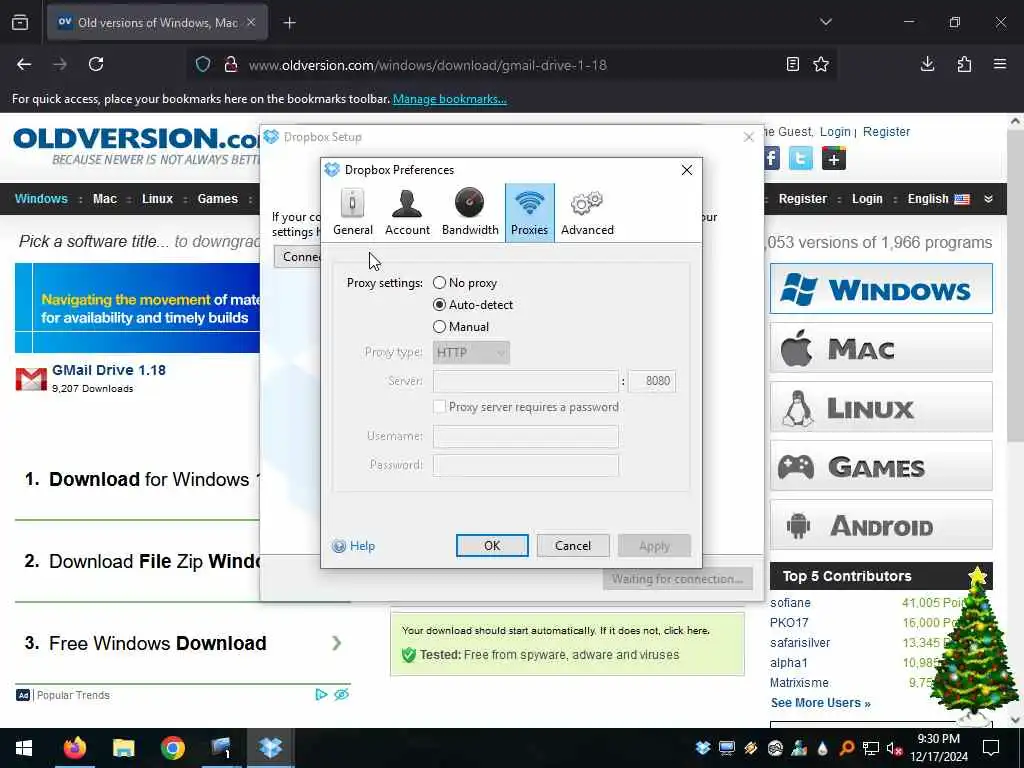Go back in the browser
Image resolution: width=1024 pixels, height=768 pixels.
tap(24, 64)
